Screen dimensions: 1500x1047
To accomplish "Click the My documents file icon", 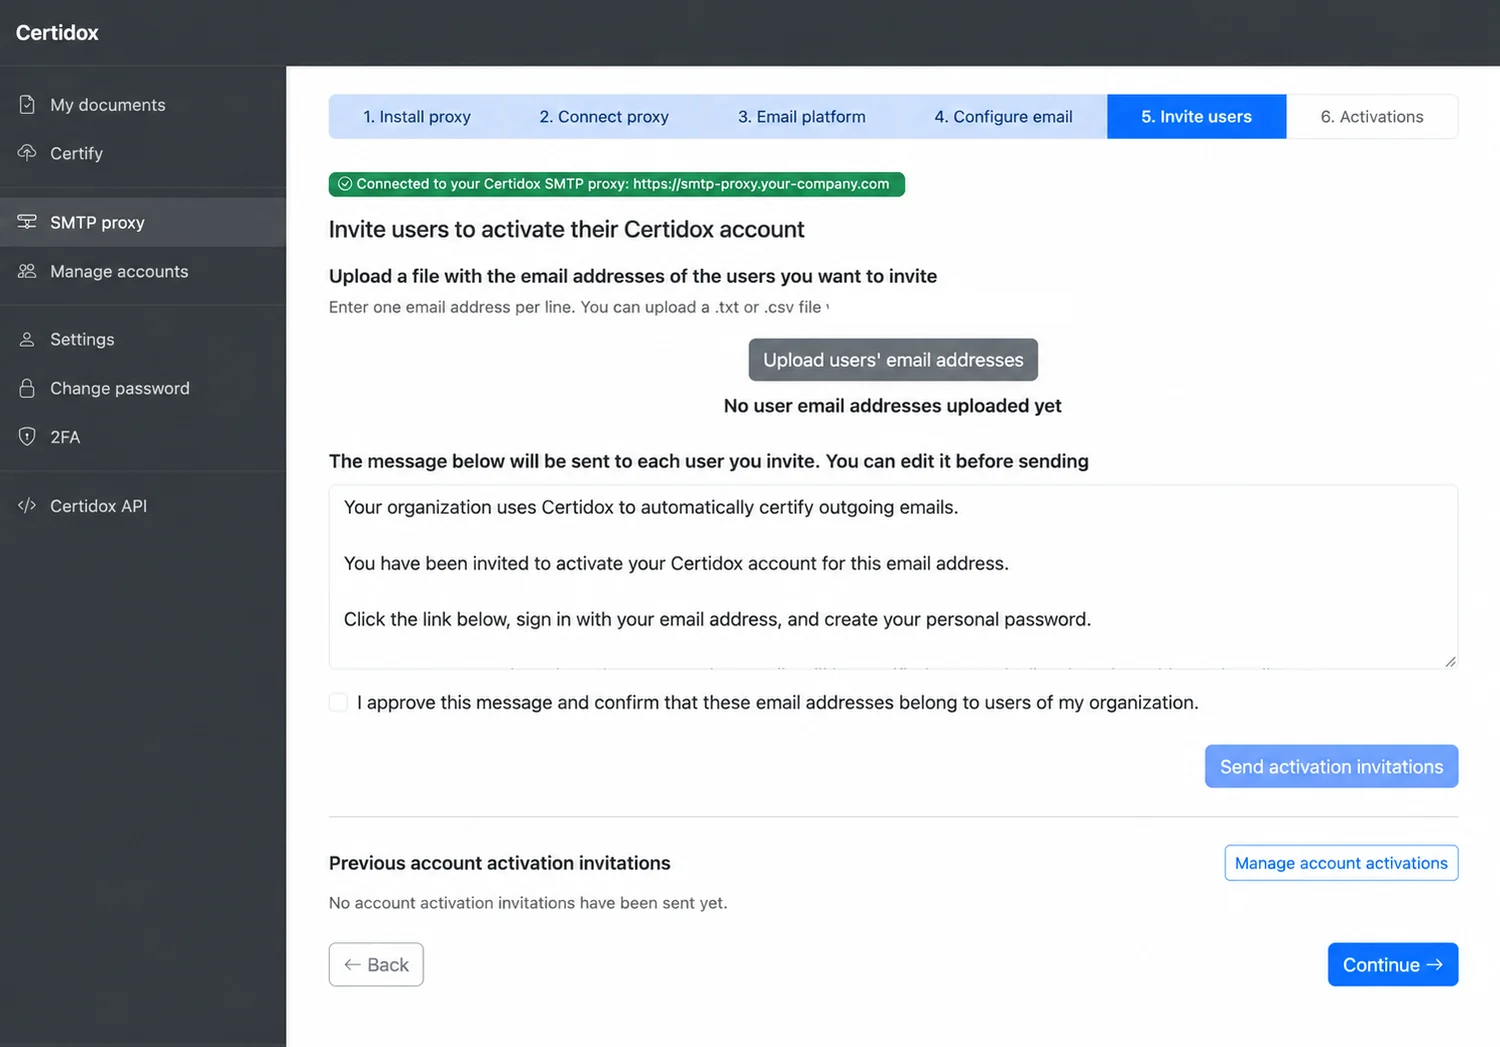I will coord(27,104).
